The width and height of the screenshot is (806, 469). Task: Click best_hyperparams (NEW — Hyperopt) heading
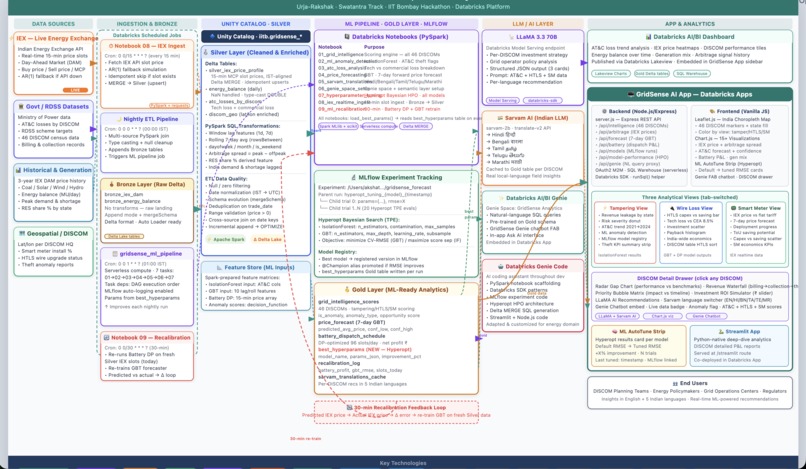pos(364,350)
